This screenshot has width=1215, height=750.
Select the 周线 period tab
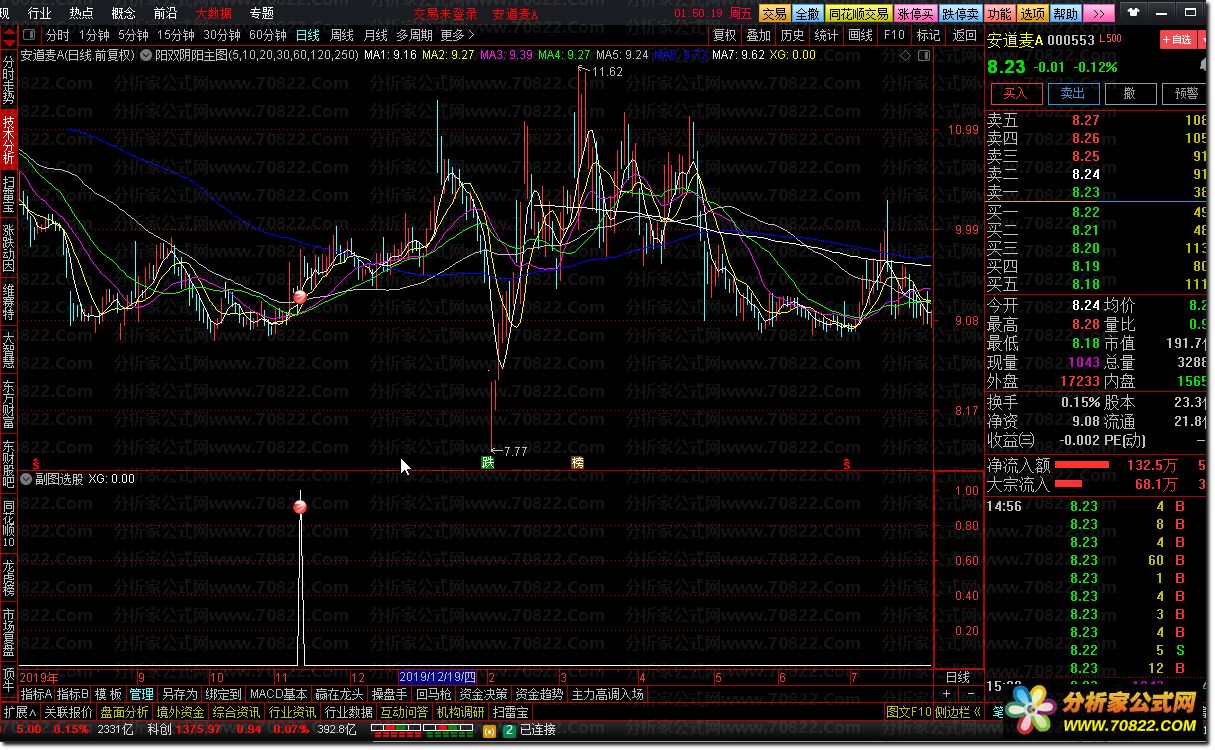coord(341,35)
